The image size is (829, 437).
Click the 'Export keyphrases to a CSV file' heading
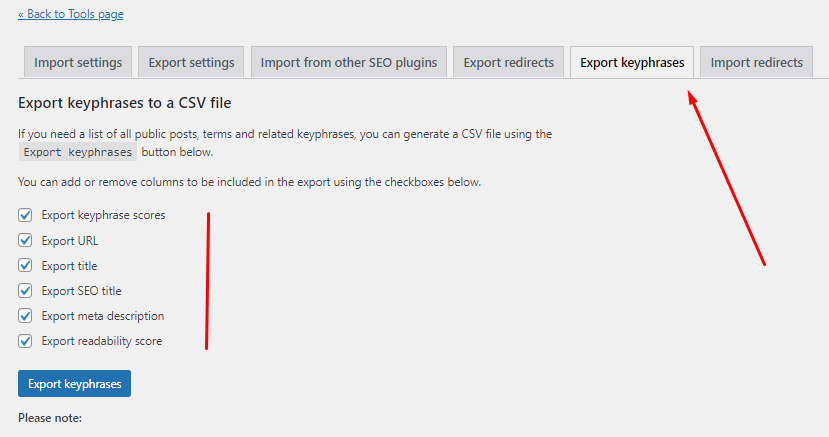click(x=125, y=103)
